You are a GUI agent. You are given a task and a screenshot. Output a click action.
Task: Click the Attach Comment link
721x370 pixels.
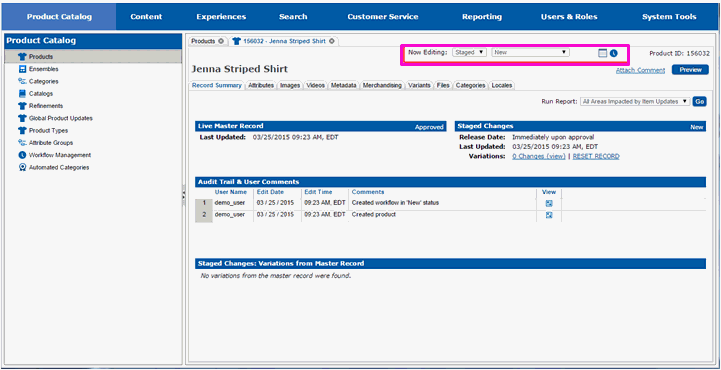[x=641, y=70]
